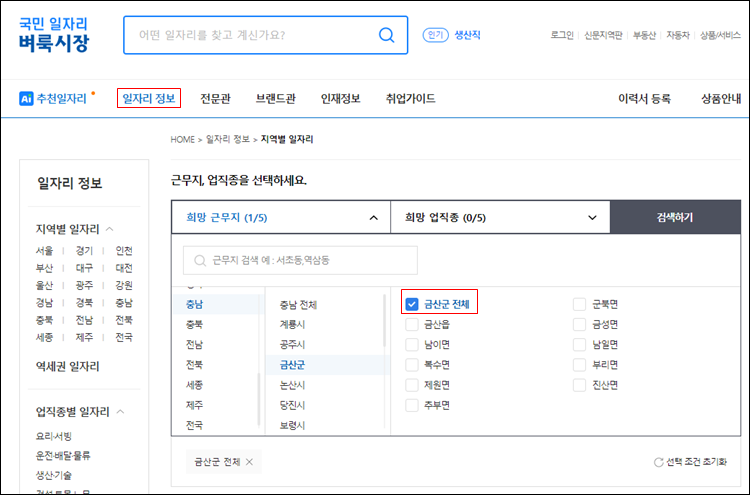Expand the 희망 업직종 dropdown
This screenshot has width=750, height=495.
(x=500, y=218)
